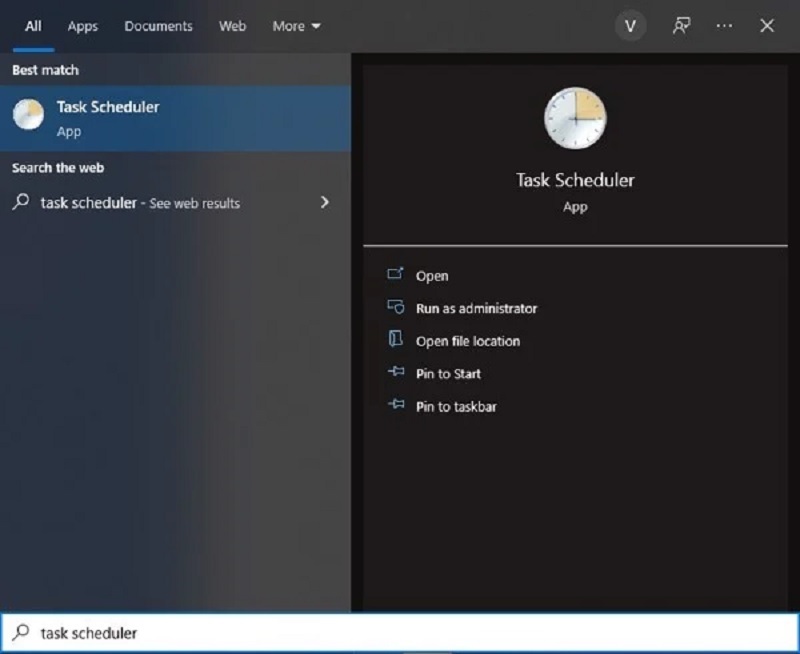
Task: Expand the More filters dropdown
Action: 295,26
